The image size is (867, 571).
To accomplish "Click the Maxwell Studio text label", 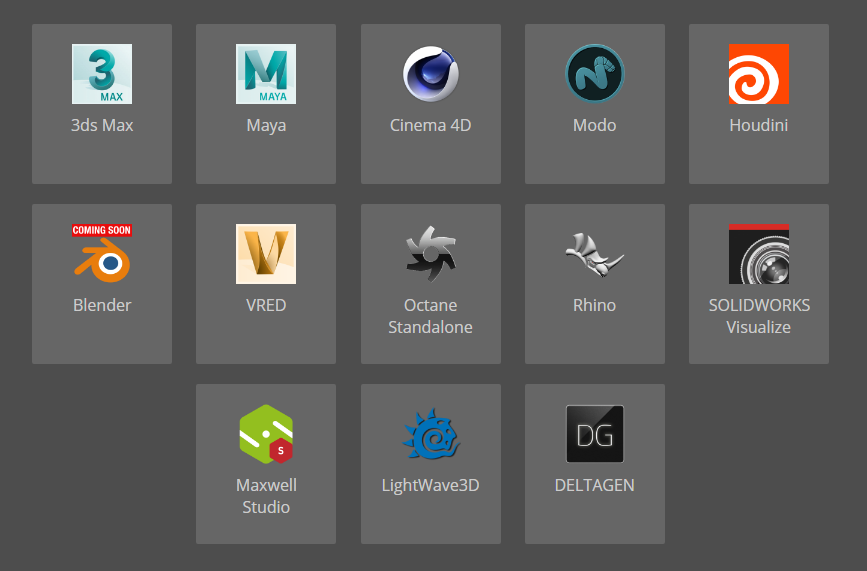I will [266, 496].
